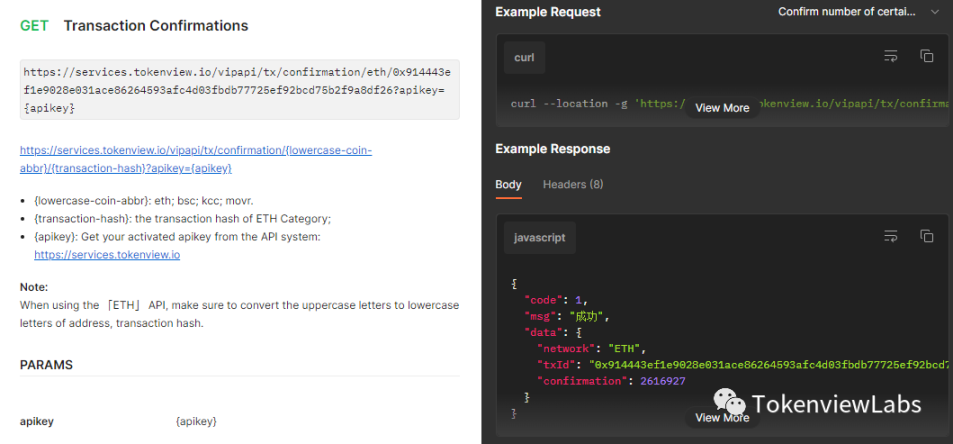The width and height of the screenshot is (953, 444).
Task: Open the 'Confirm number of certai...' example dropdown
Action: pyautogui.click(x=858, y=12)
